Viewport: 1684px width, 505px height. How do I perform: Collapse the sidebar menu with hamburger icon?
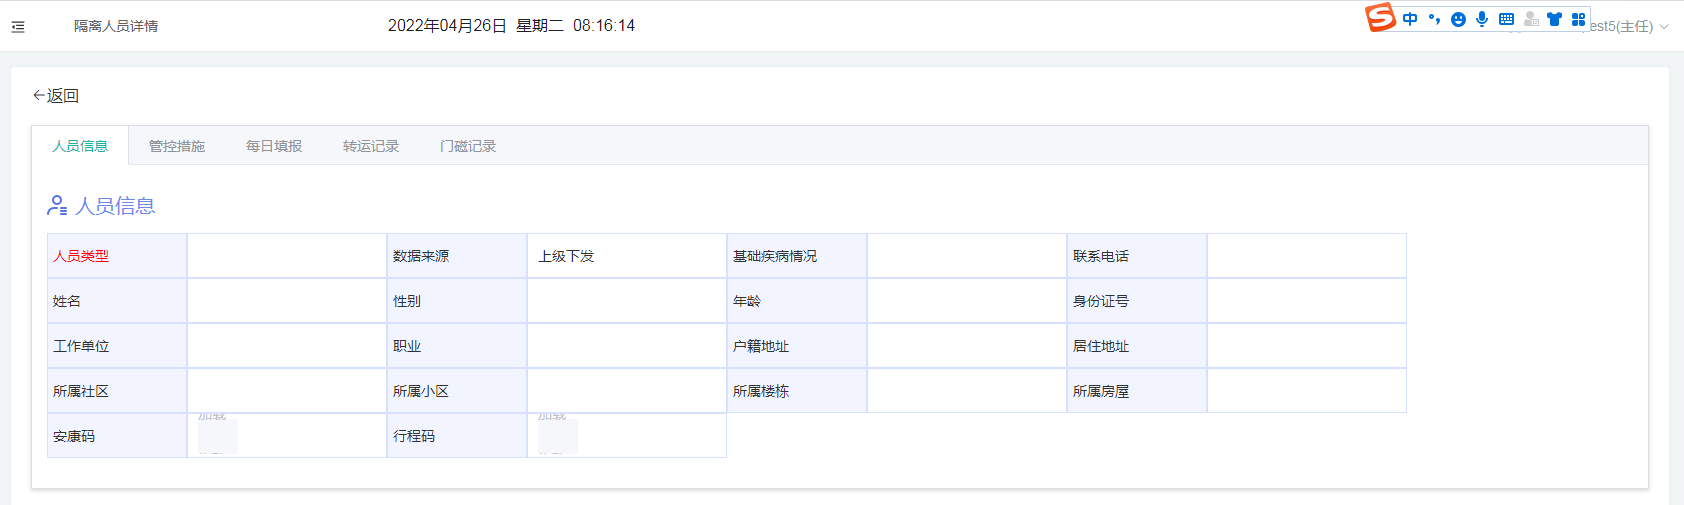(18, 27)
